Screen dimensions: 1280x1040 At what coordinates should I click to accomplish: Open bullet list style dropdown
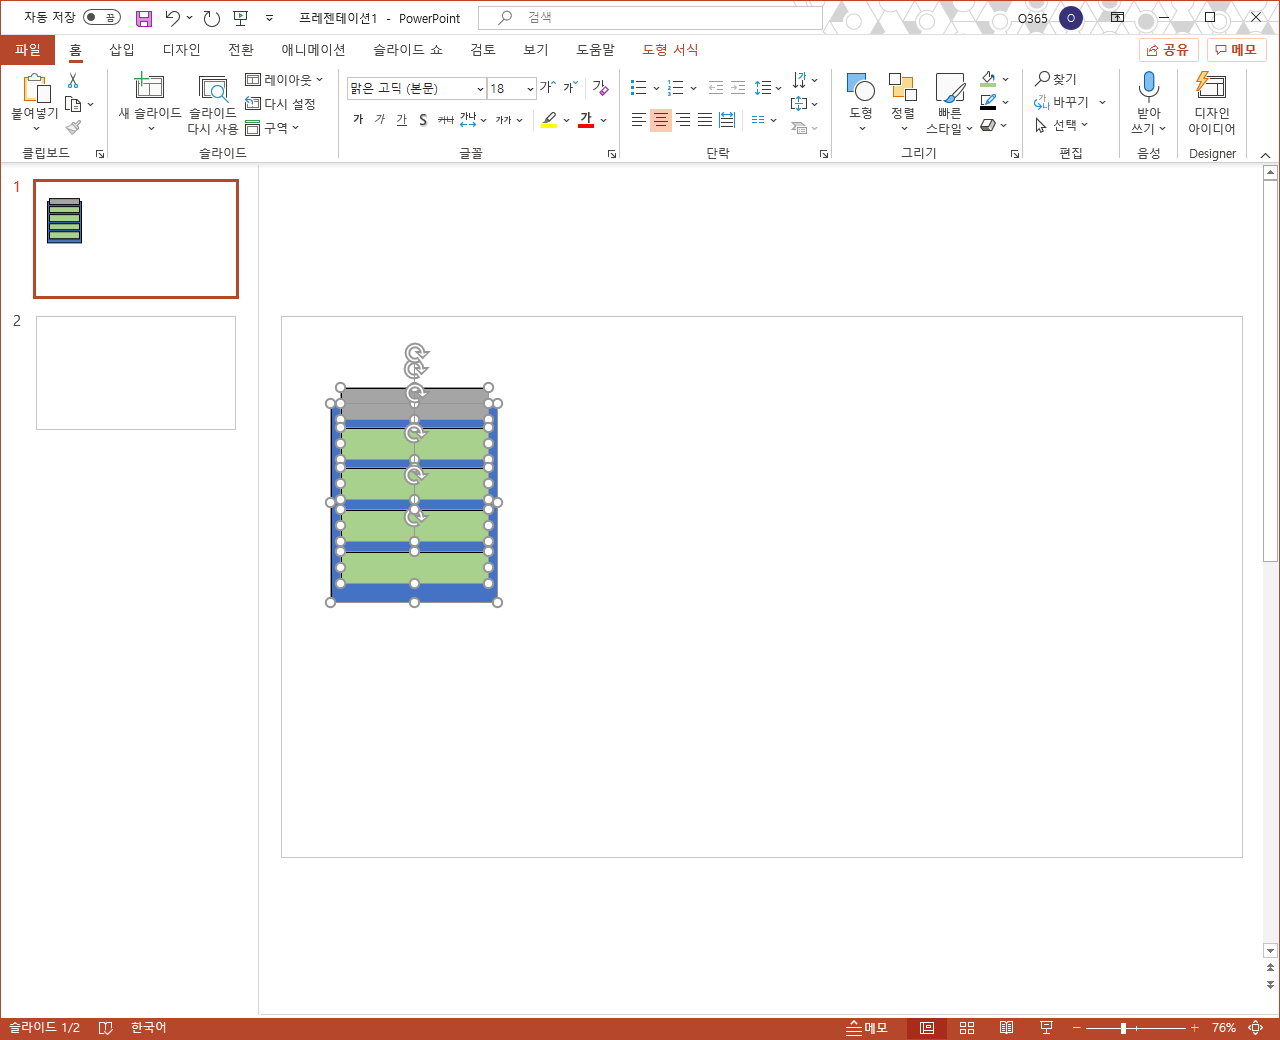tap(656, 88)
